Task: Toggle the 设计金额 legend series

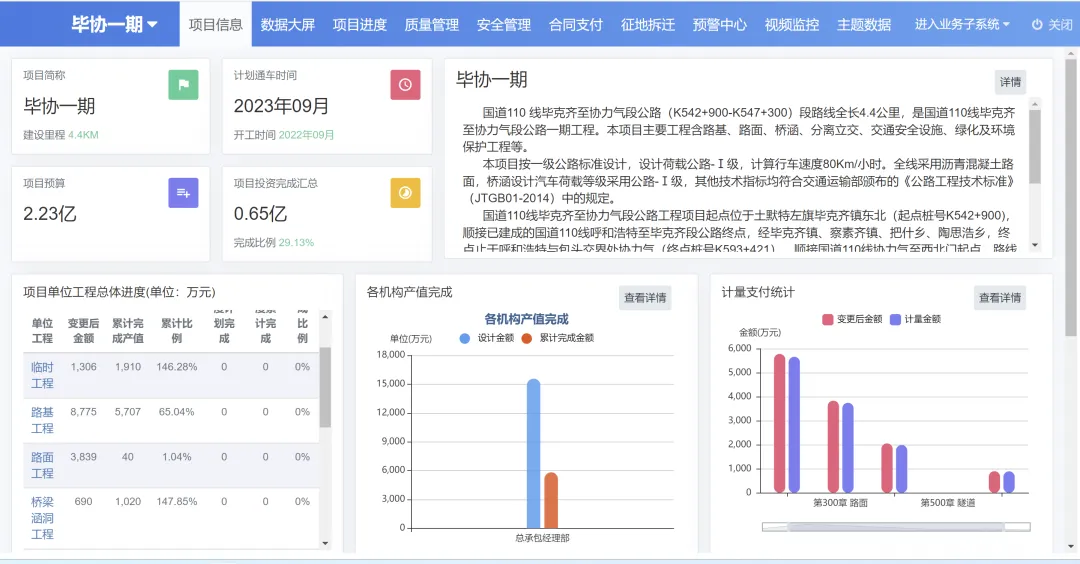Action: click(x=486, y=338)
